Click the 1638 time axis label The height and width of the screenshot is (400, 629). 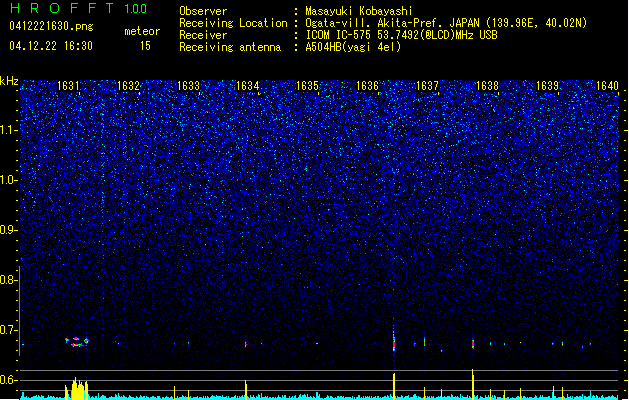[487, 86]
